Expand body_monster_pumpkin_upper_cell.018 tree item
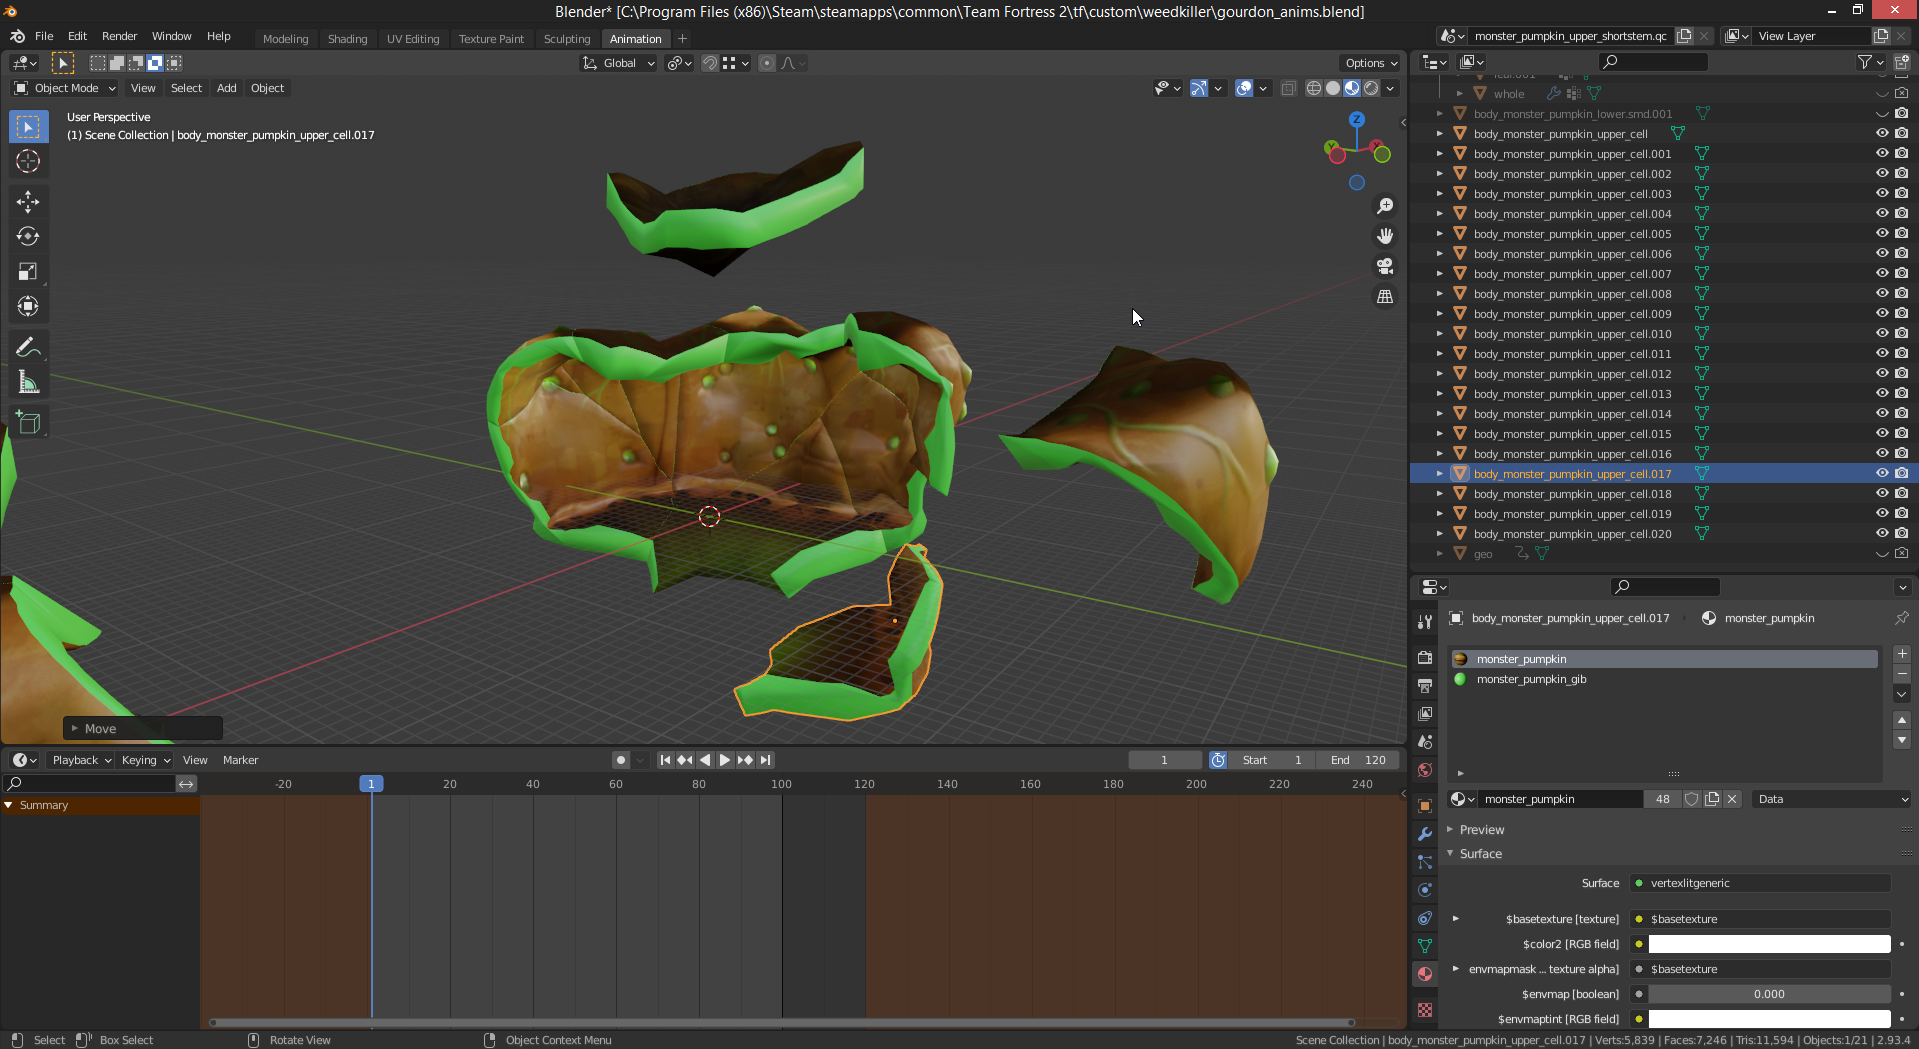The width and height of the screenshot is (1919, 1049). 1440,494
